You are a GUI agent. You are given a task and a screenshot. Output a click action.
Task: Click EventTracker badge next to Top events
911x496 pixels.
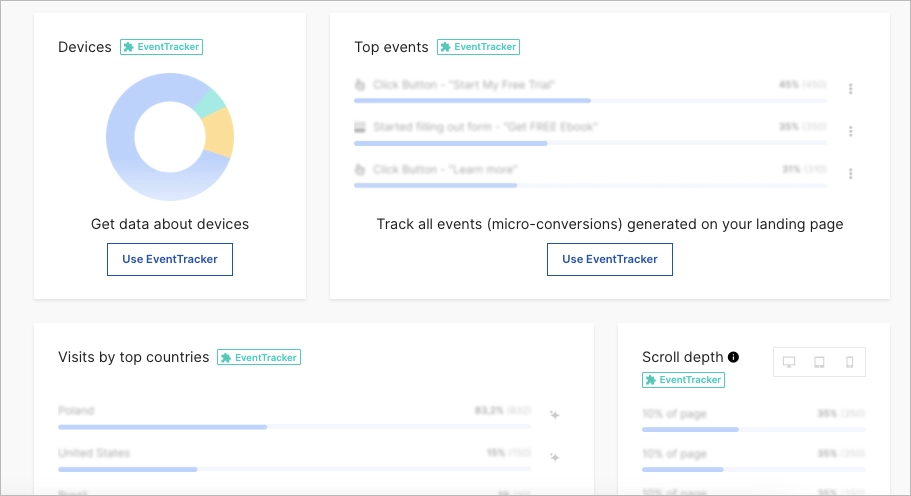478,47
